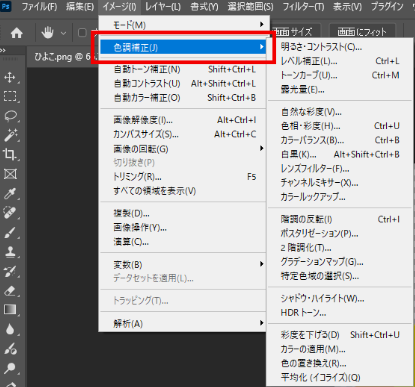Choose 演算(C)...
Screen dimensions: 415x387
(x=183, y=242)
